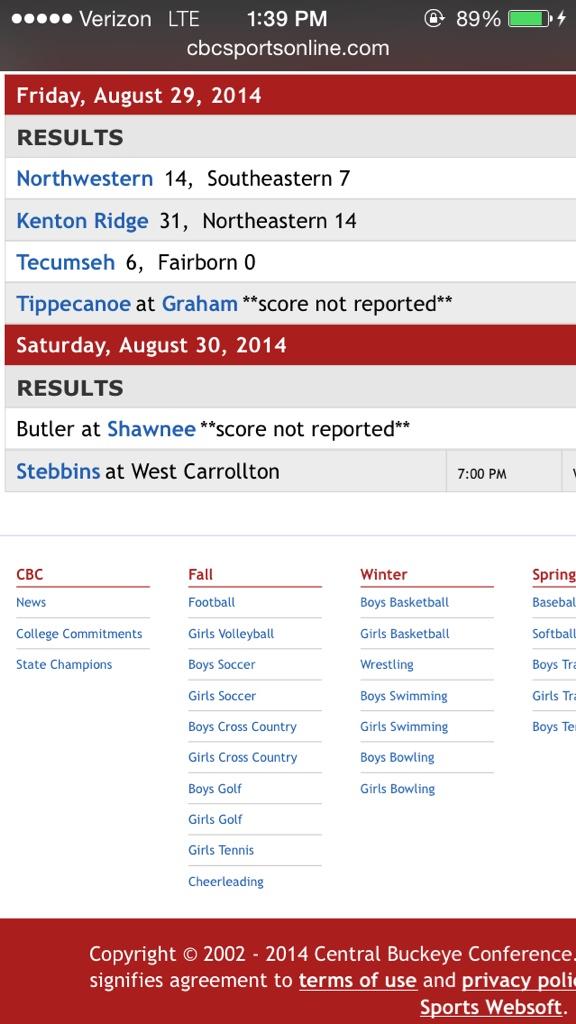Open the Tippecanoe team link
Viewport: 576px width, 1024px height.
coord(73,304)
